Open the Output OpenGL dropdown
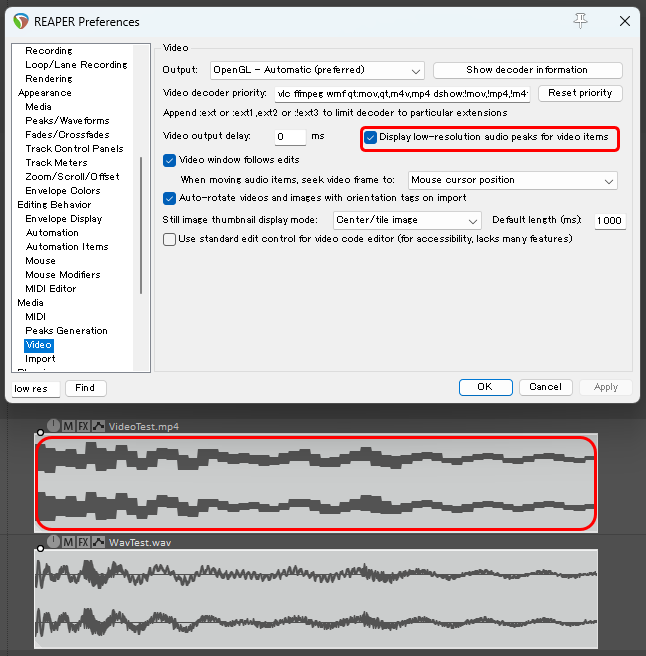The height and width of the screenshot is (656, 646). 317,70
